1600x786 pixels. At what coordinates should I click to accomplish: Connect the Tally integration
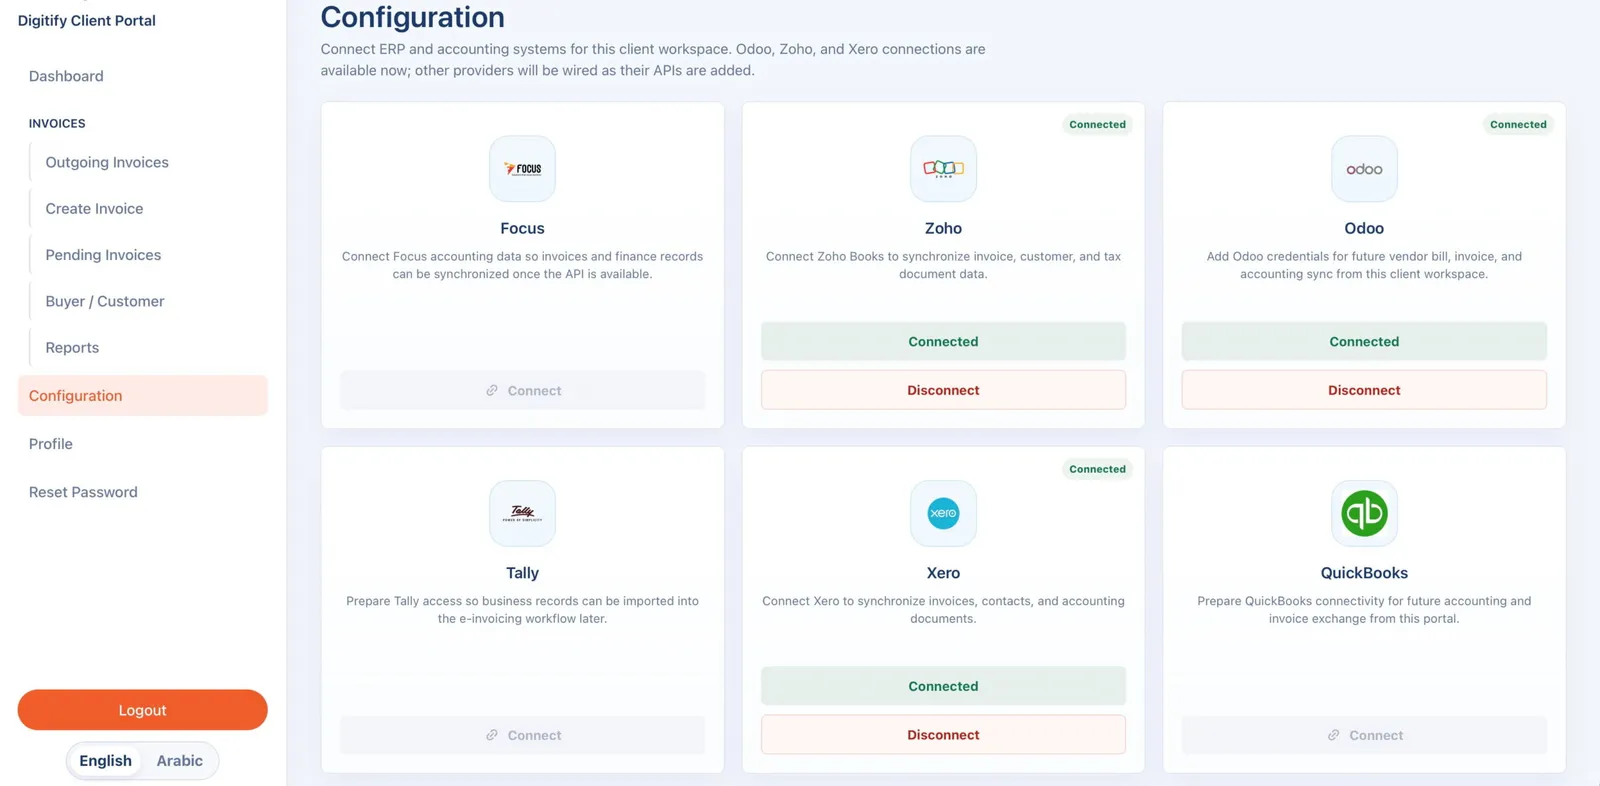click(522, 735)
